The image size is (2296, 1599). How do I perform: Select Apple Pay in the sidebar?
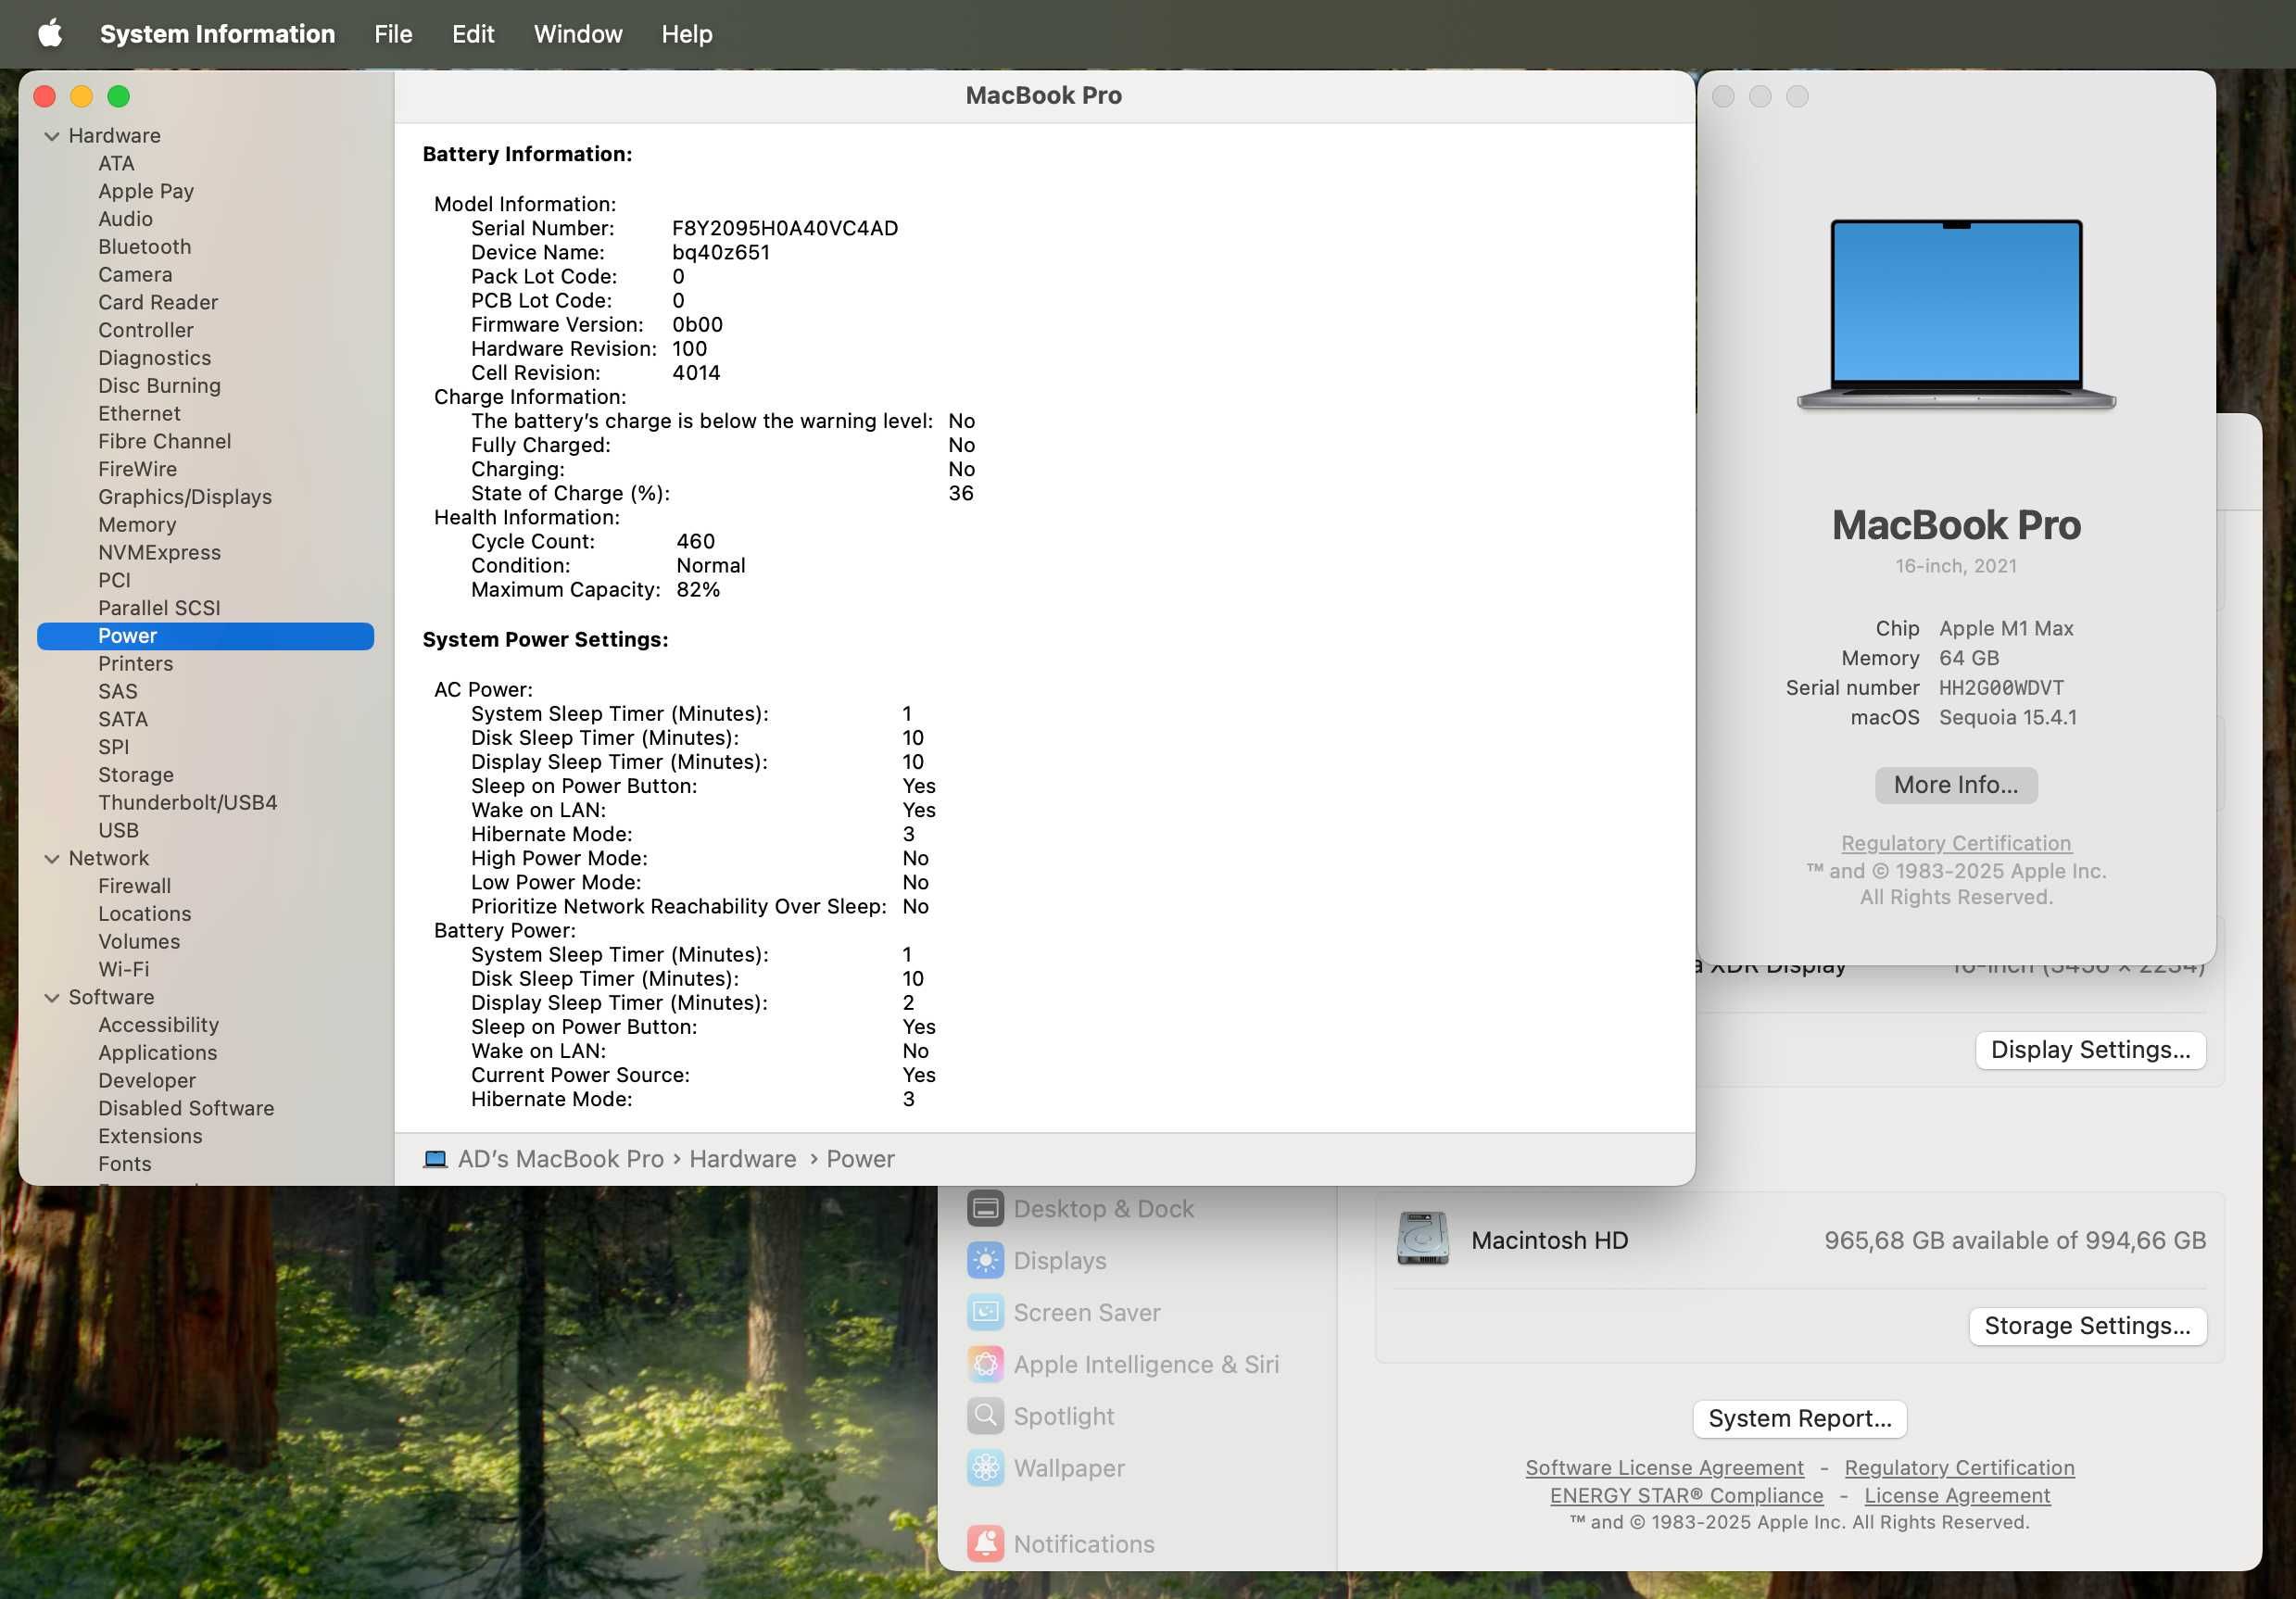(146, 191)
